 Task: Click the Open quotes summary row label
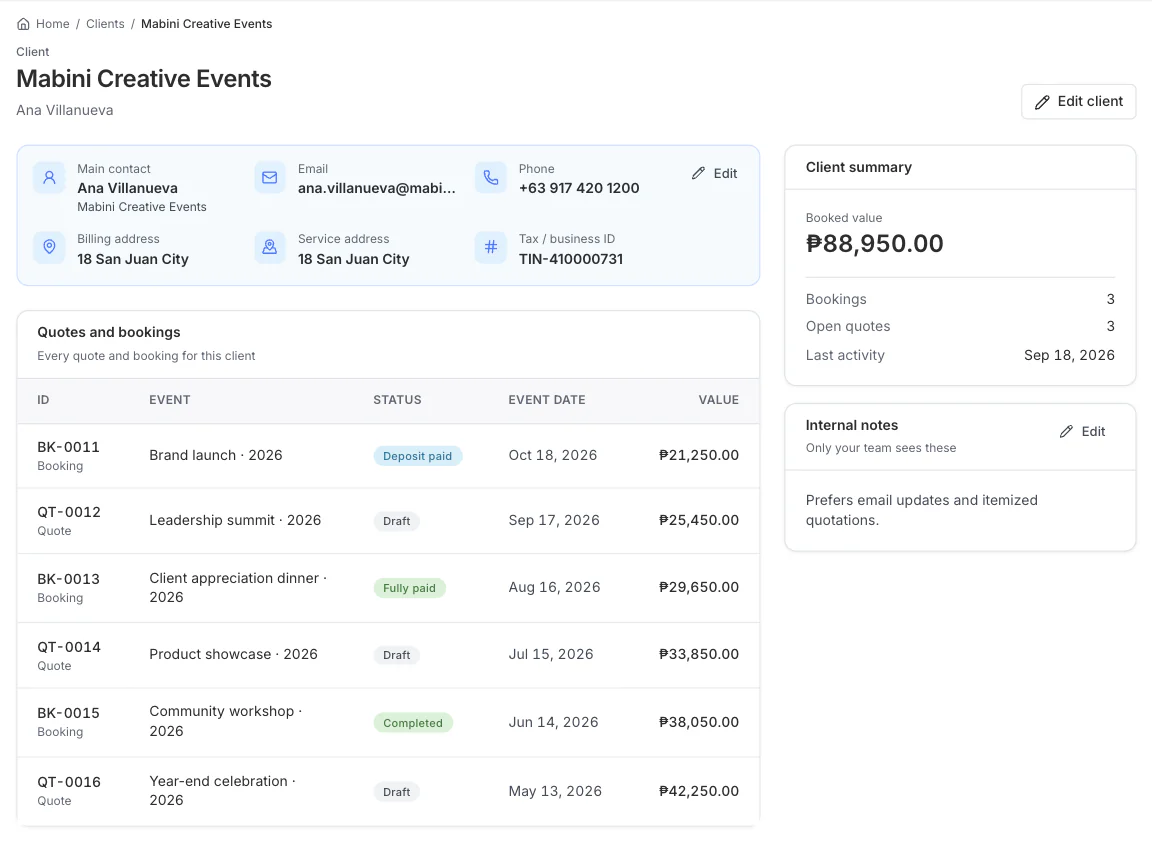point(848,326)
